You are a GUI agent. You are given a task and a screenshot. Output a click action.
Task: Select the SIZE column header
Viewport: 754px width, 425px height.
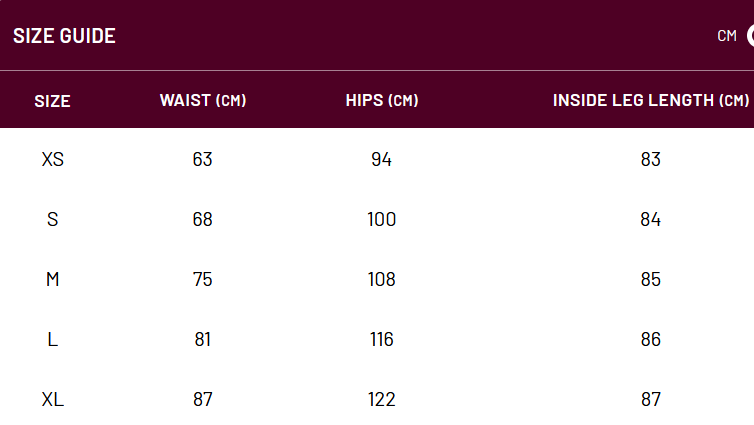52,101
